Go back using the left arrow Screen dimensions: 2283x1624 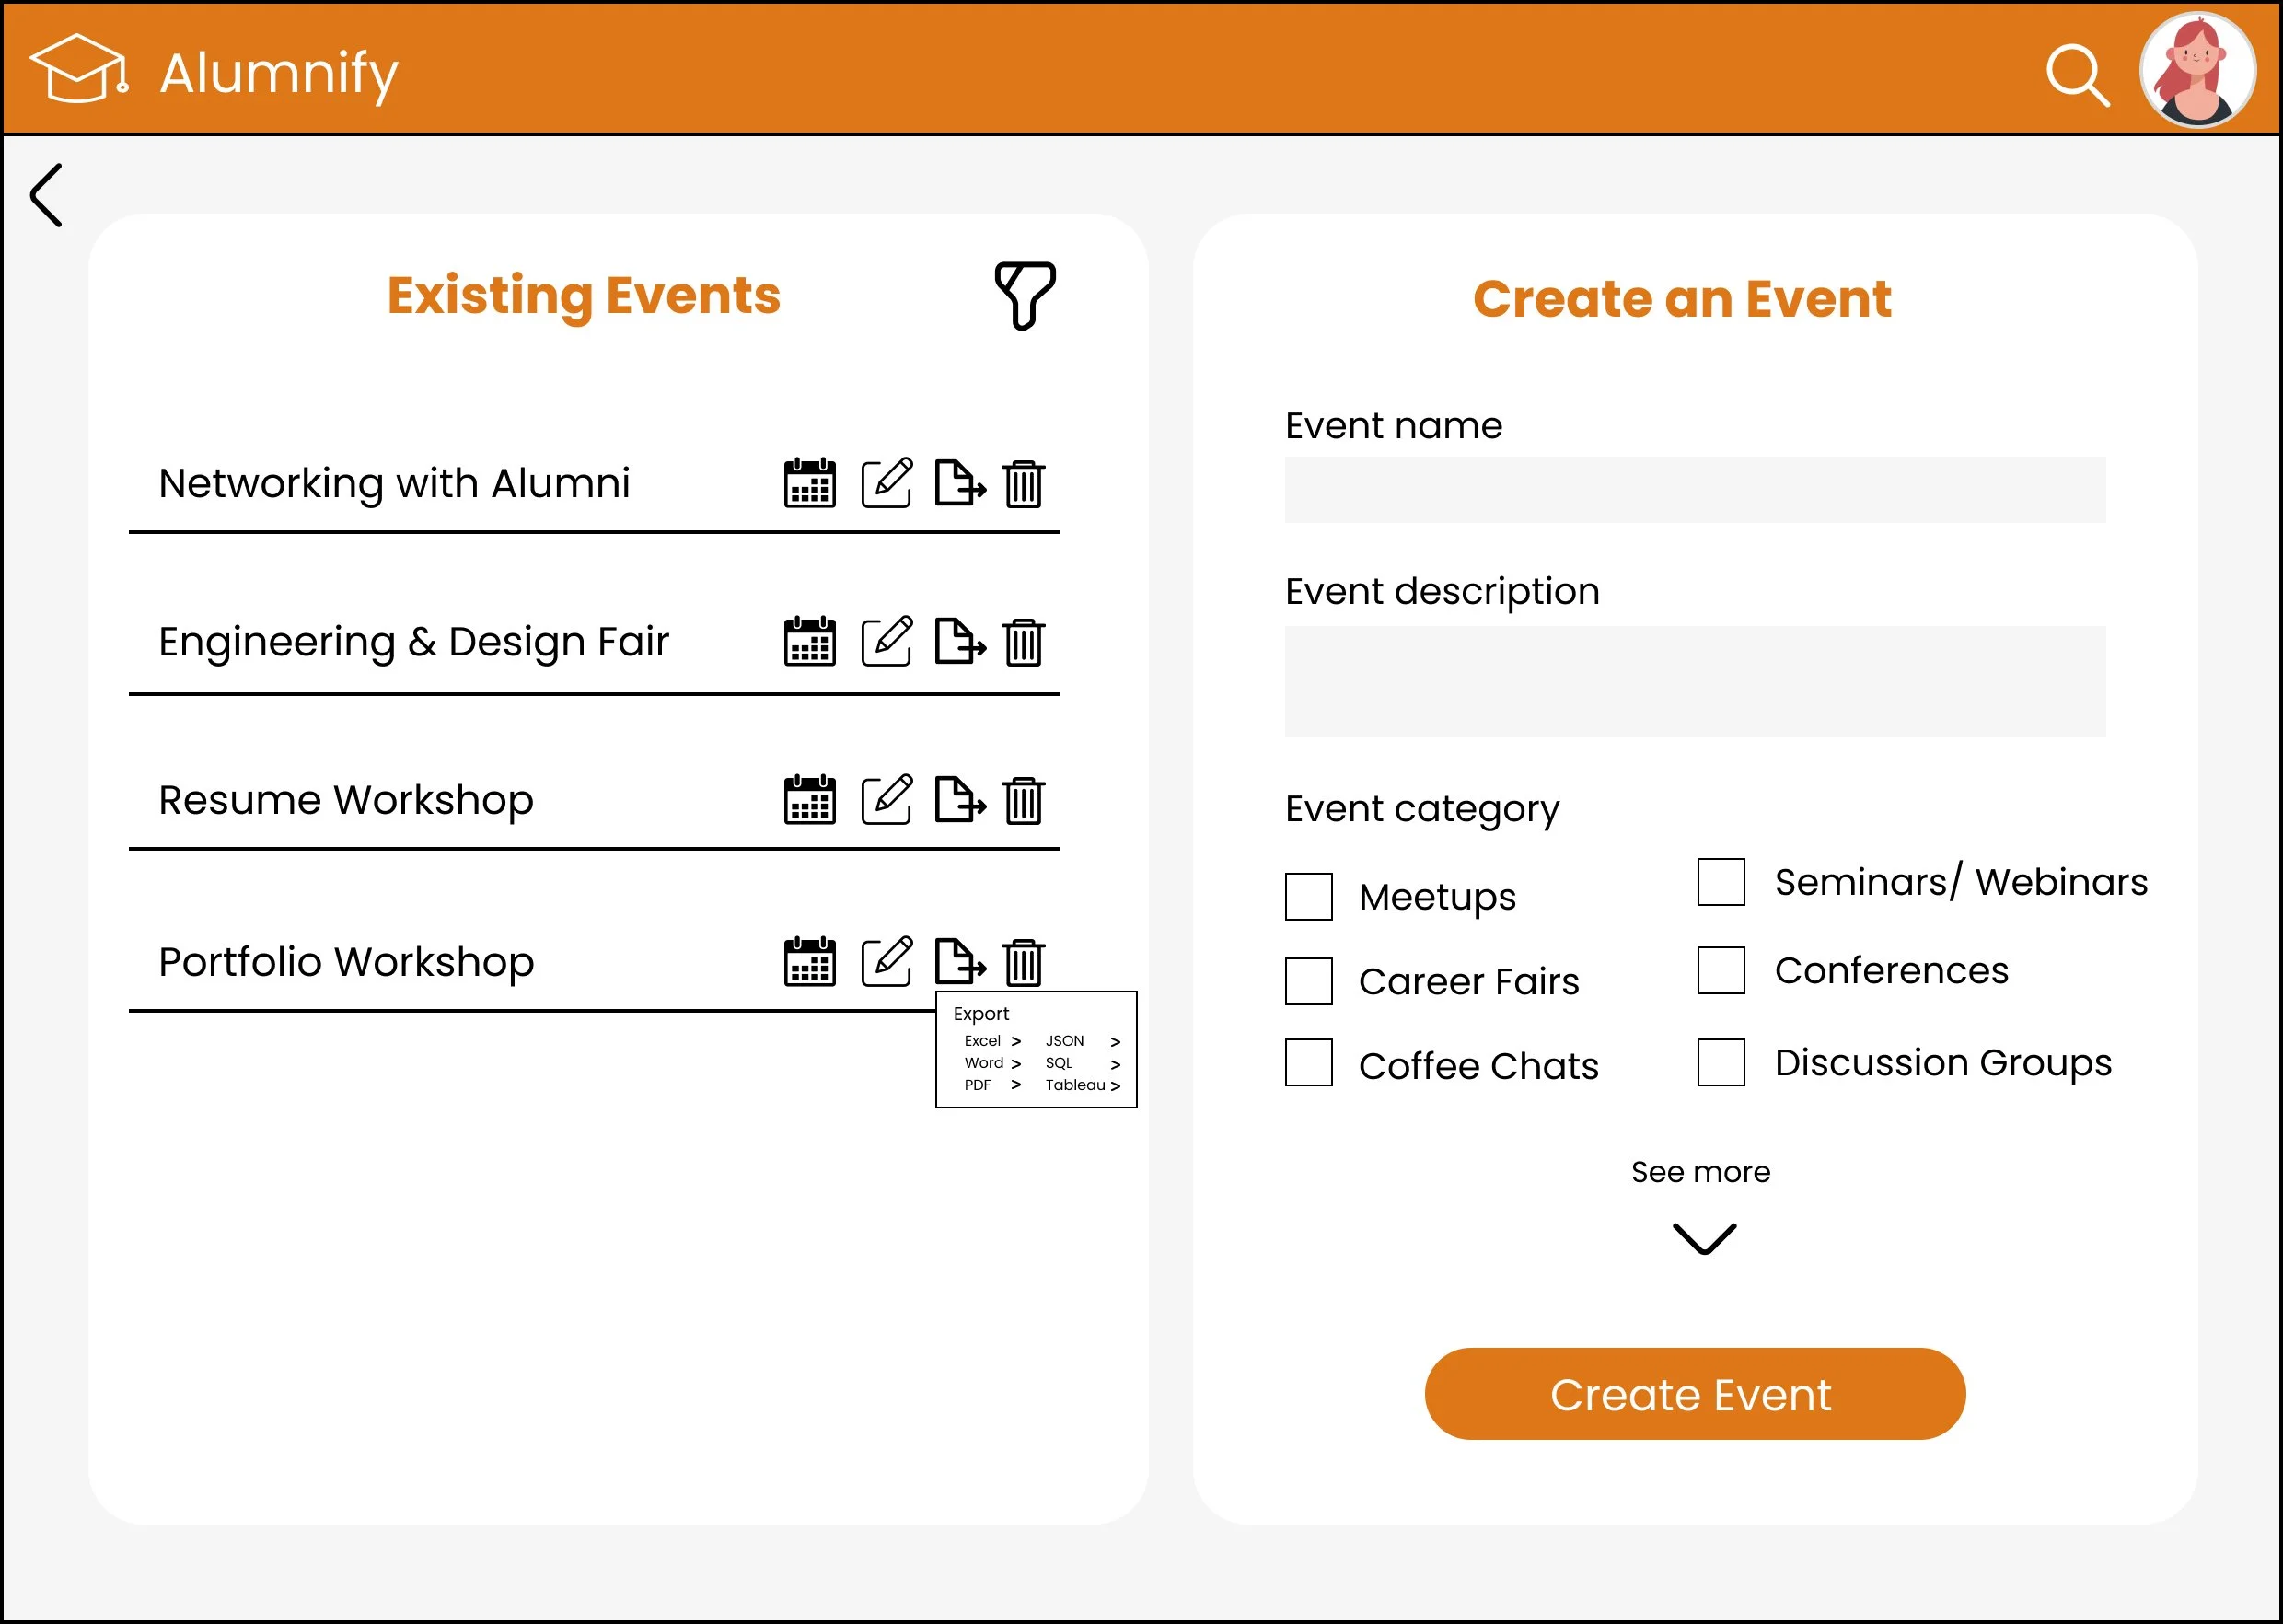pyautogui.click(x=47, y=195)
